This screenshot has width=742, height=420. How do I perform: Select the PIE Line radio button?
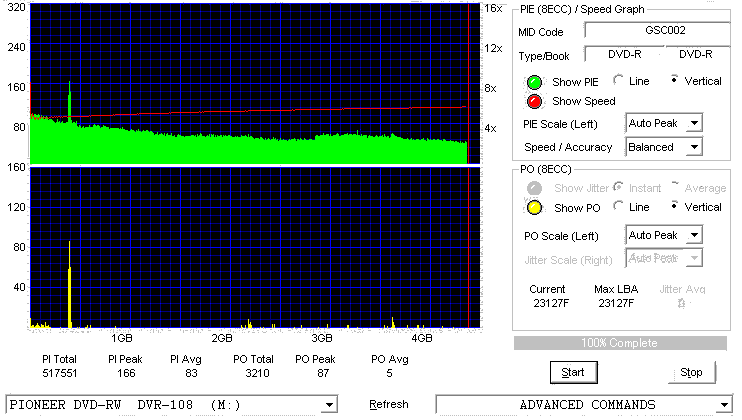[x=618, y=80]
